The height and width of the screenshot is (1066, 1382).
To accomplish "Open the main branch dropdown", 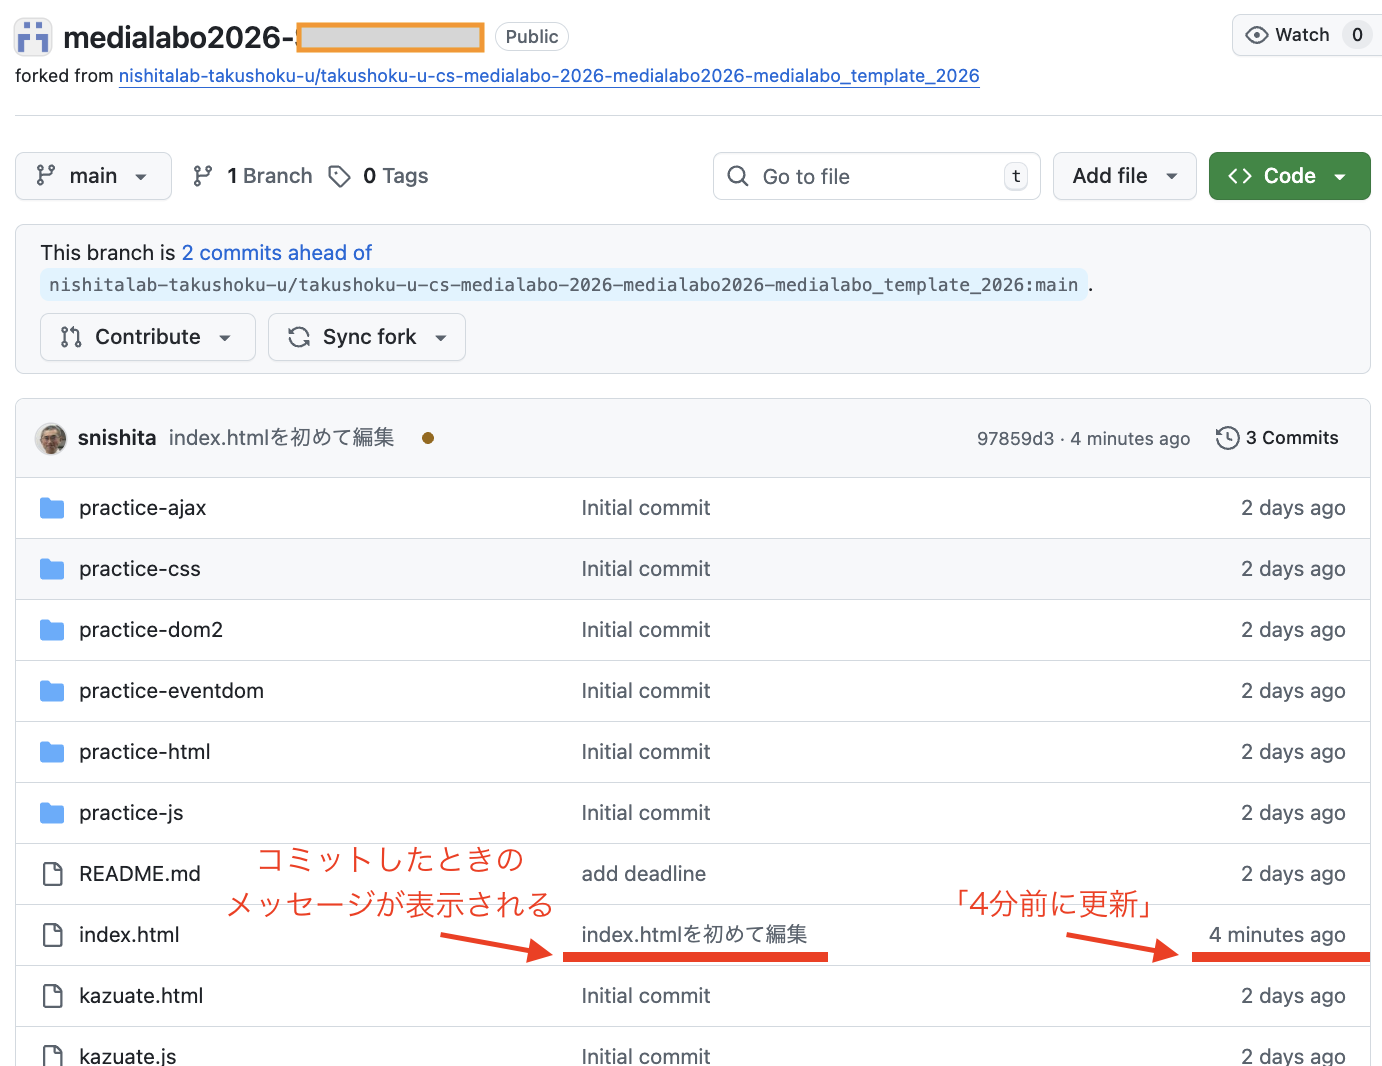I will pos(93,175).
